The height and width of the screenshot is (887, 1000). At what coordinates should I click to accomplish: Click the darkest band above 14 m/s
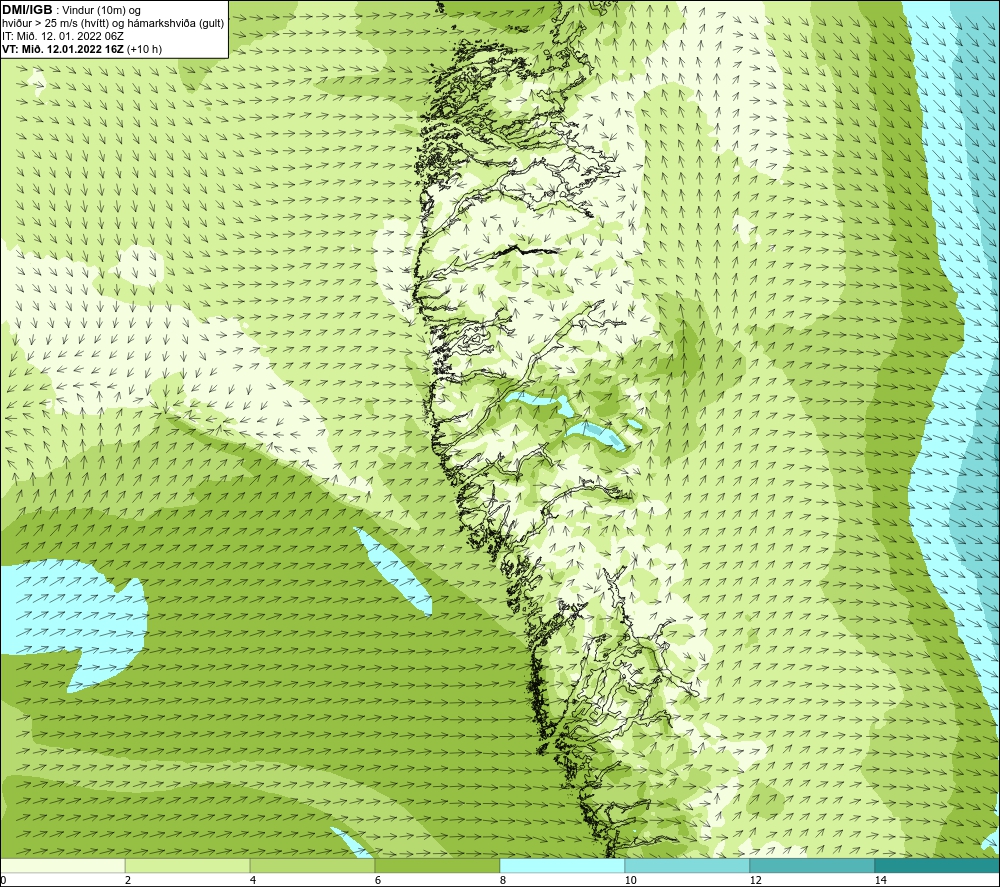click(x=938, y=866)
